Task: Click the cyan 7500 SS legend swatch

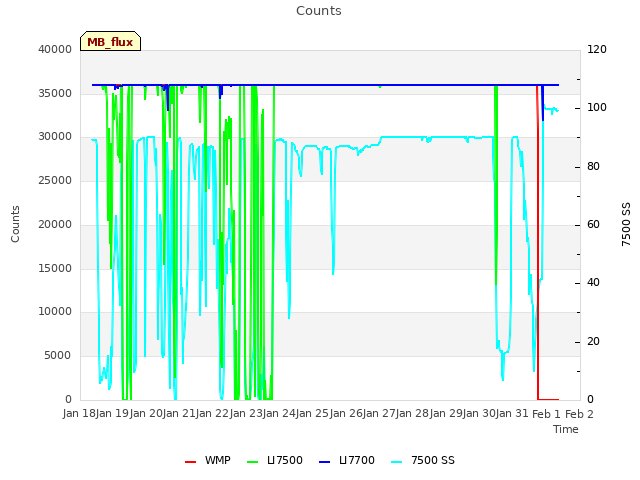Action: [x=397, y=462]
